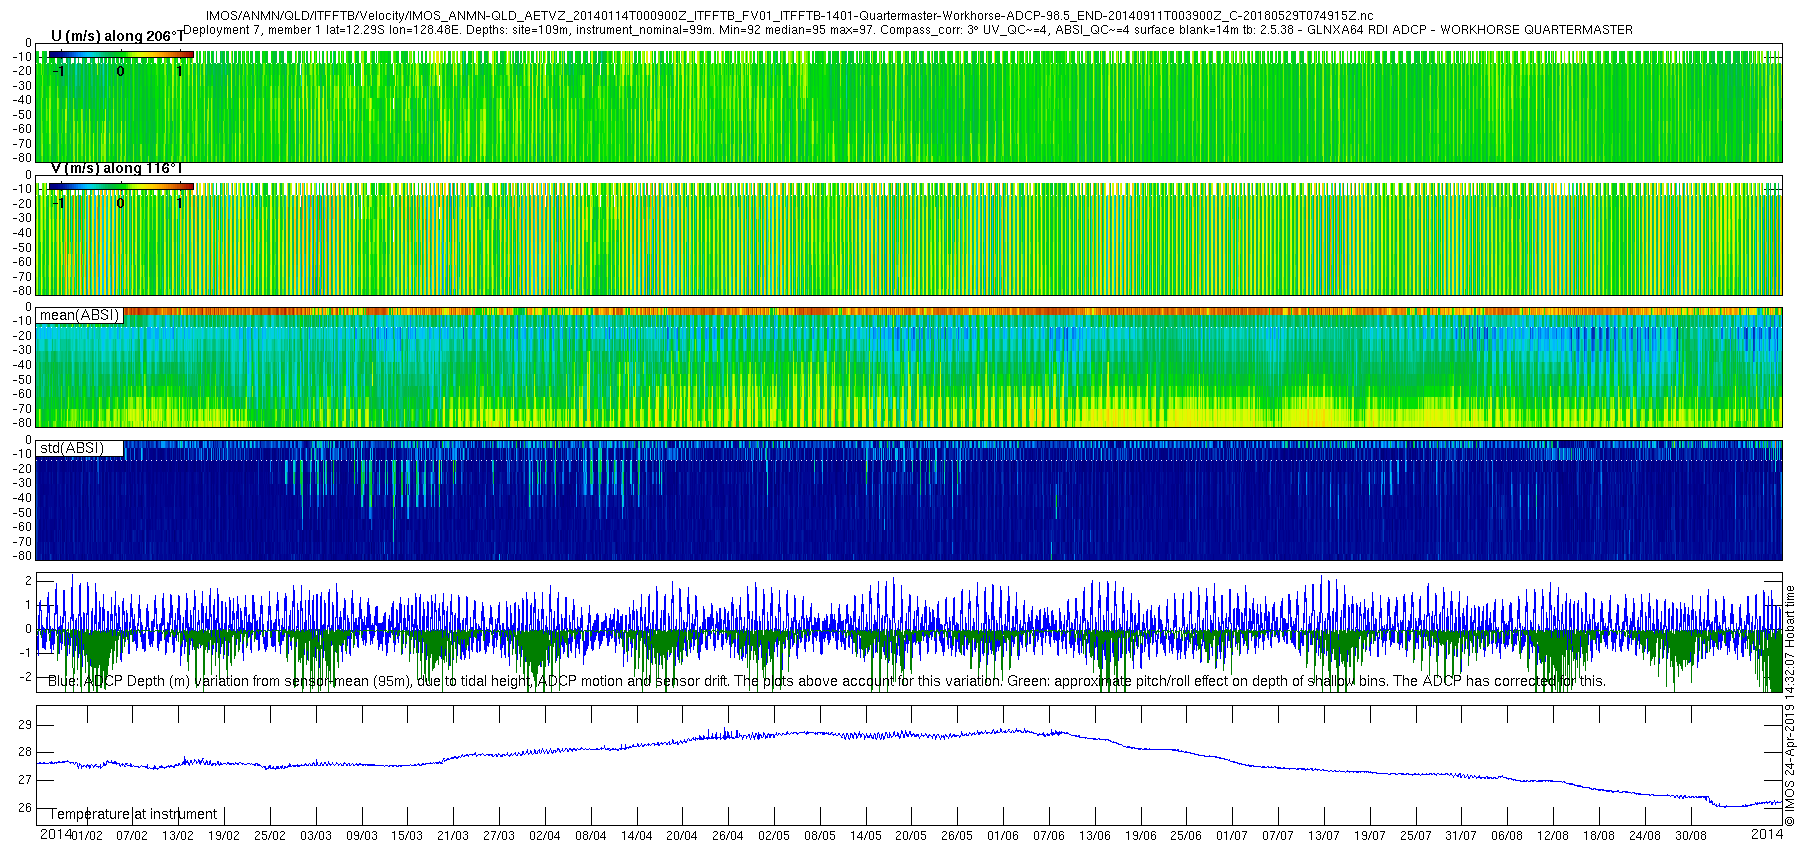Click the '27' temperature axis tick
Viewport: 1800px width, 850px height.
coord(26,780)
